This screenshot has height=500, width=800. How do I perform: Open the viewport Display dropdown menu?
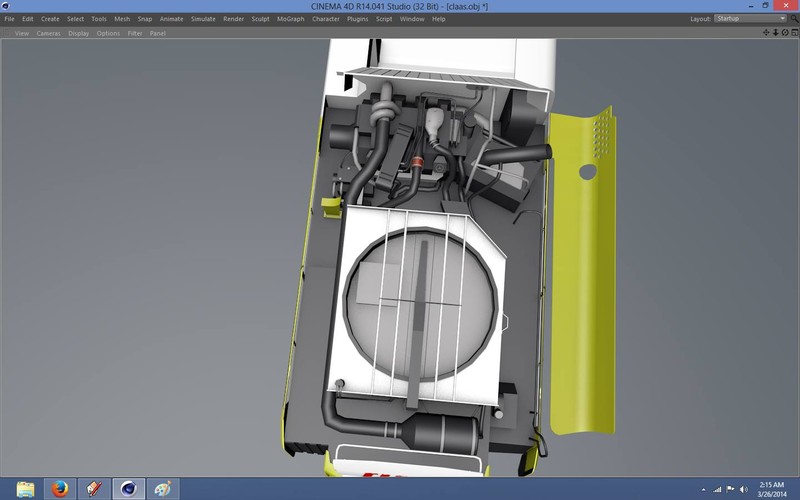click(x=78, y=33)
